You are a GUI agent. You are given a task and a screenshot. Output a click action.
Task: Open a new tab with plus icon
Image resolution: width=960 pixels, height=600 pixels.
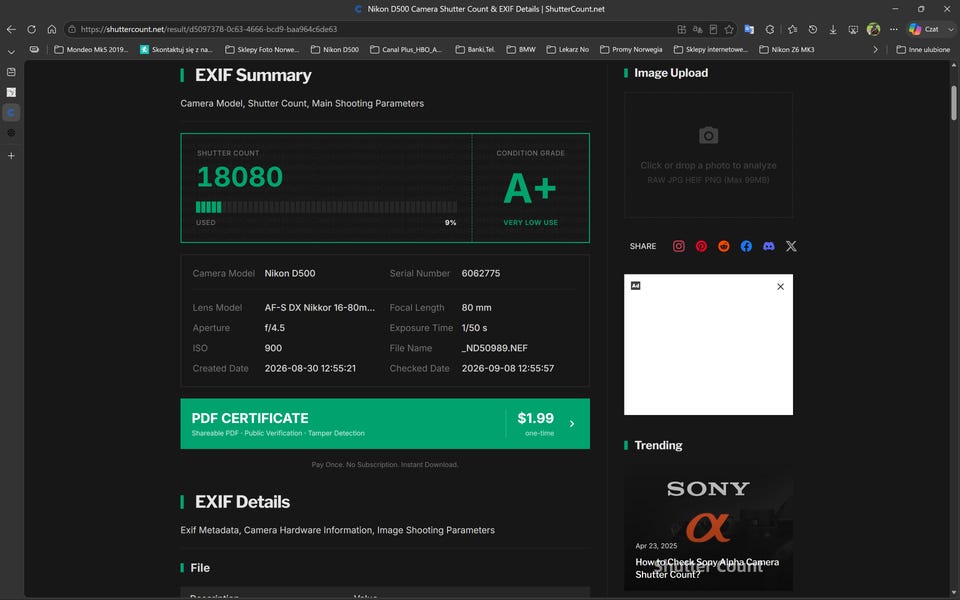pos(11,156)
